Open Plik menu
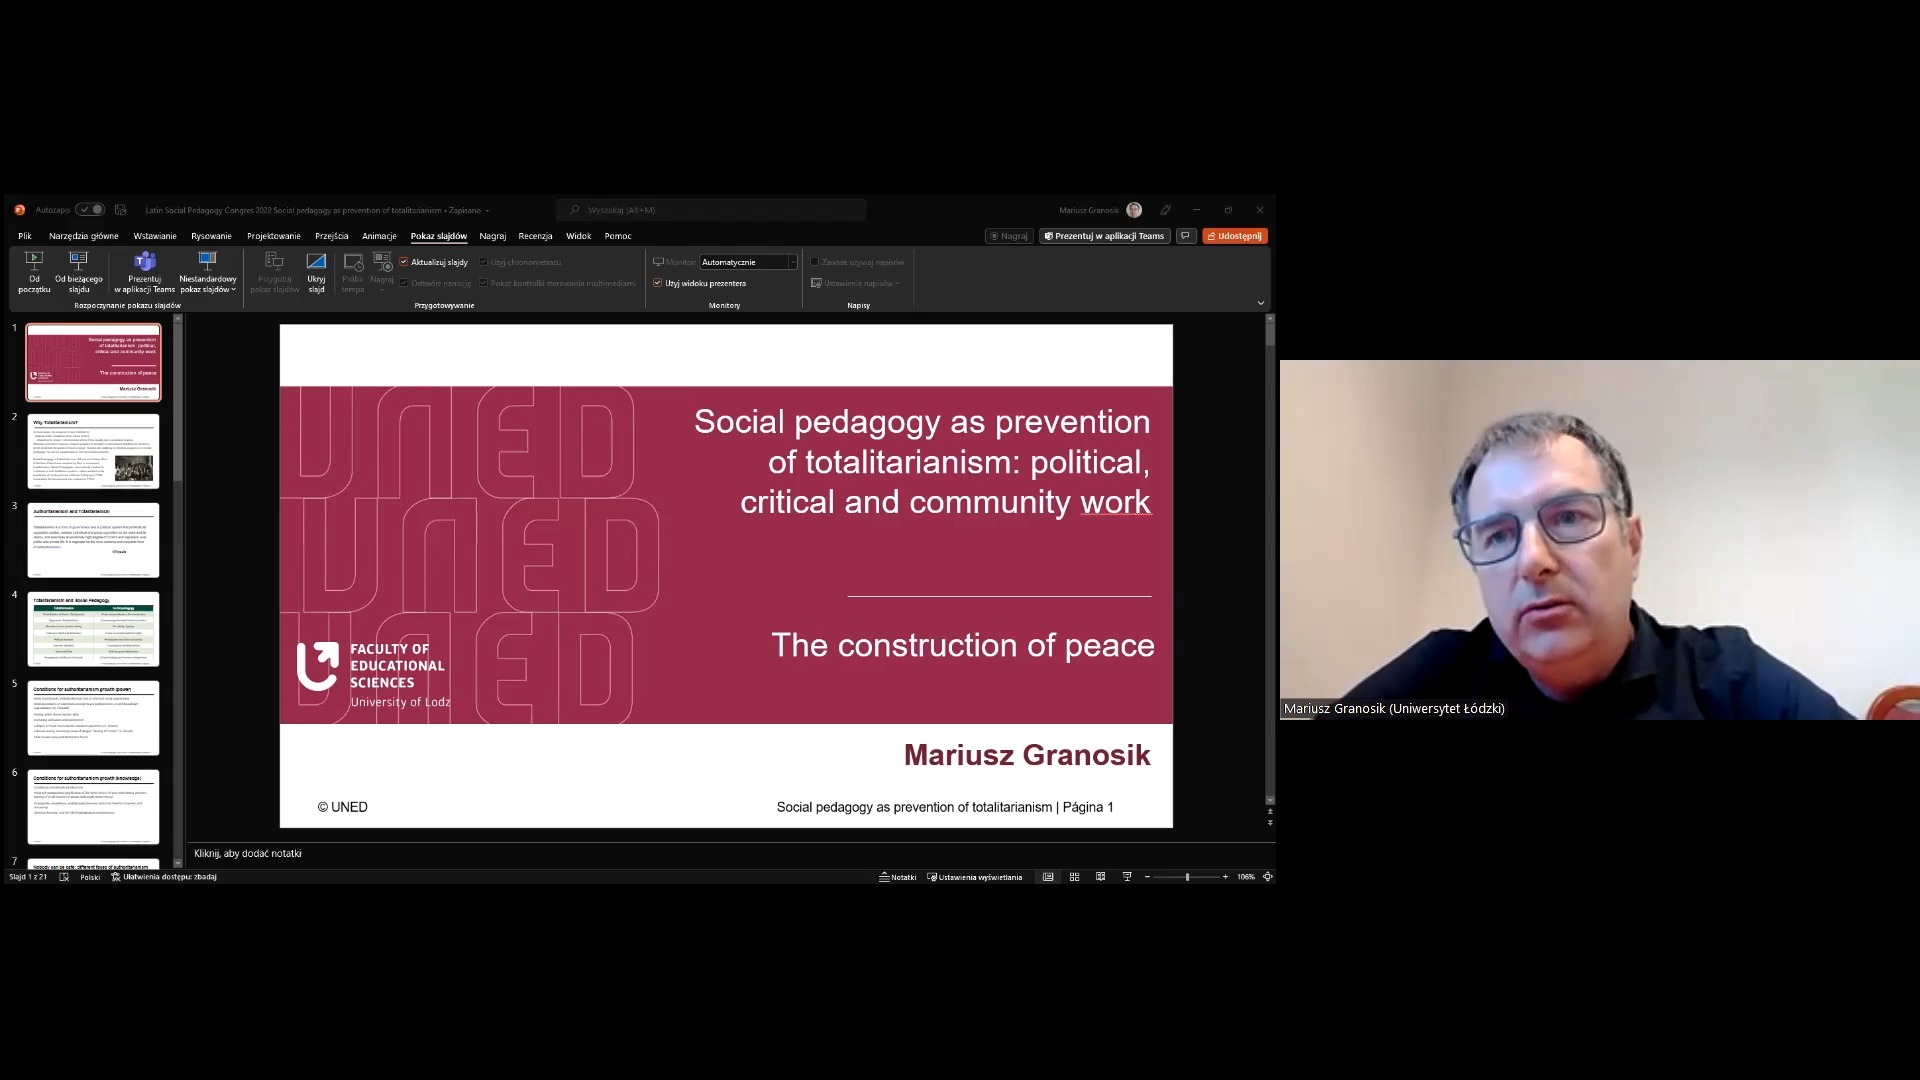 coord(25,236)
